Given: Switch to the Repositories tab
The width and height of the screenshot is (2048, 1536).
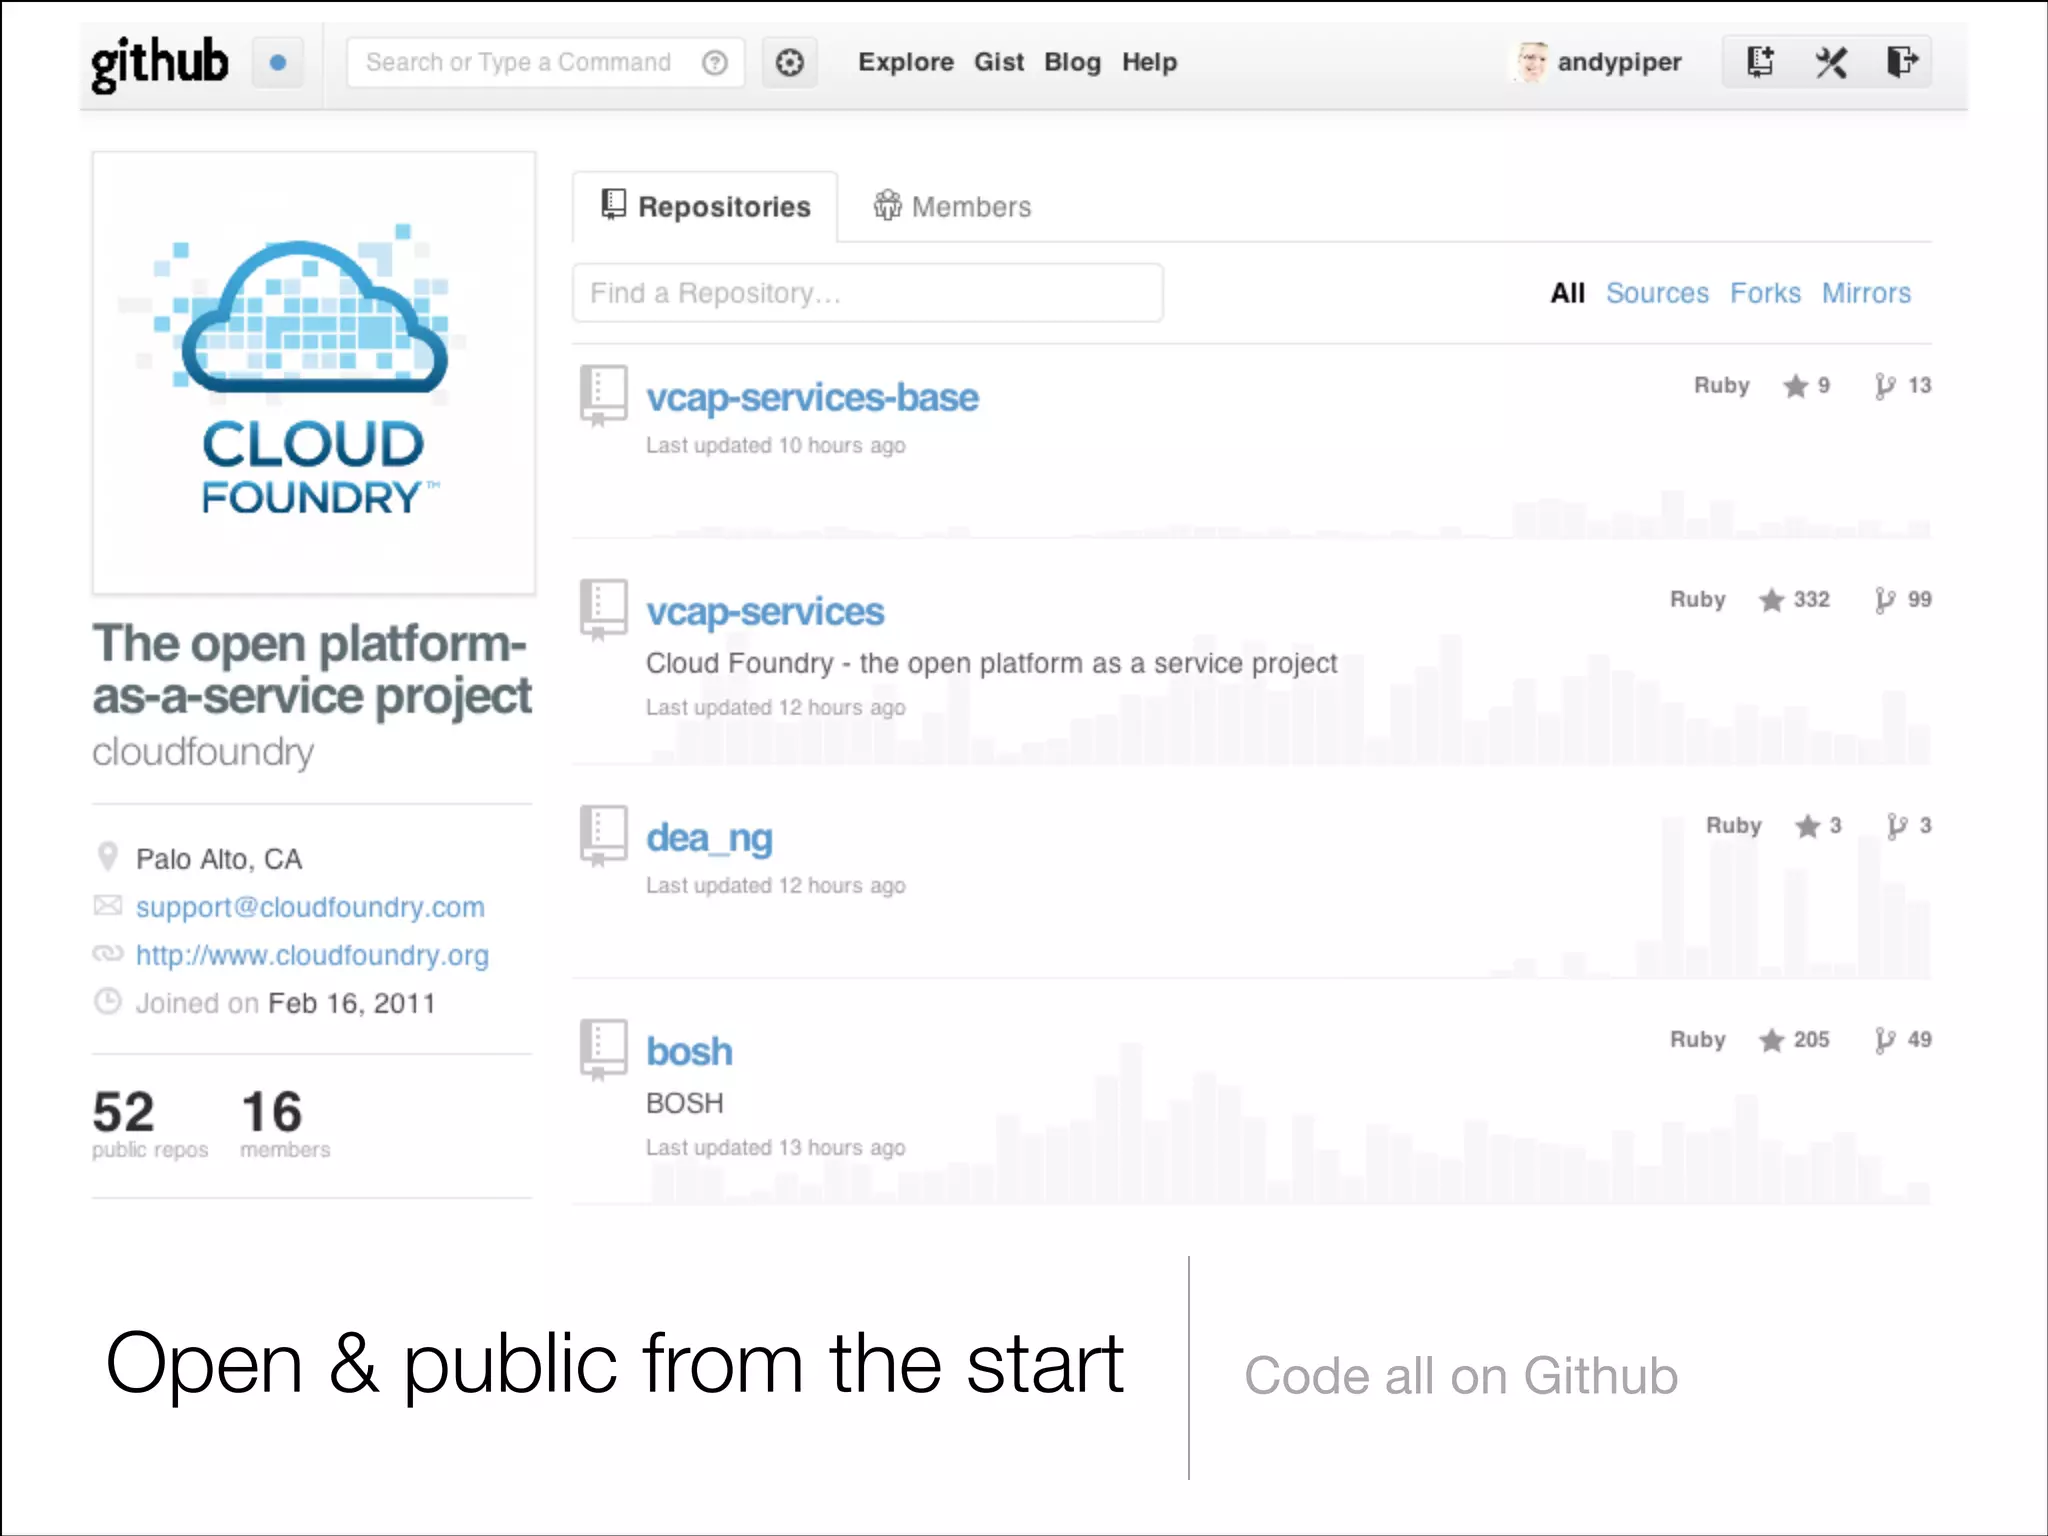Looking at the screenshot, I should click(705, 207).
